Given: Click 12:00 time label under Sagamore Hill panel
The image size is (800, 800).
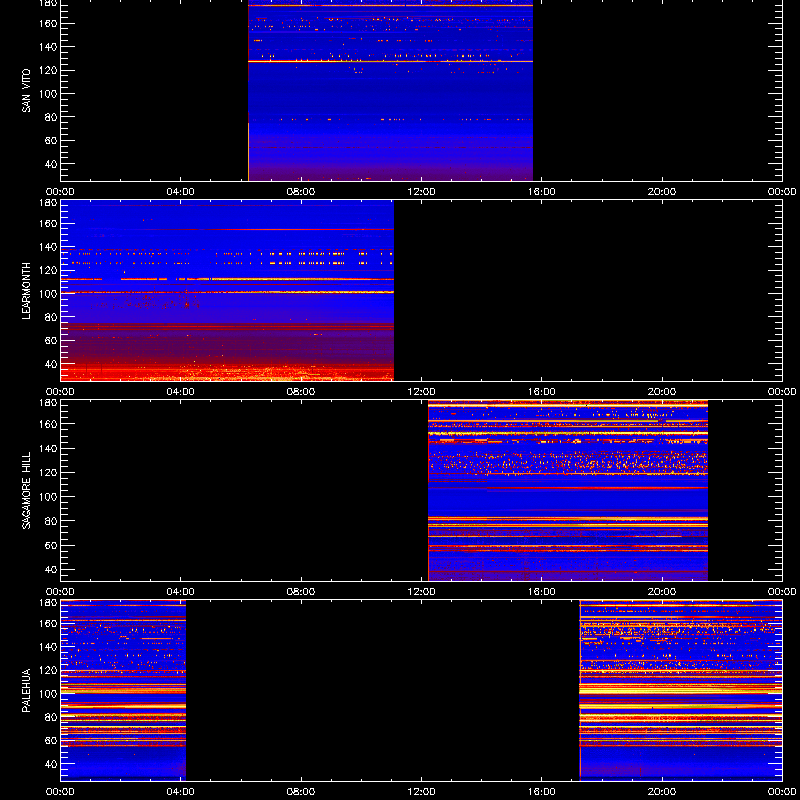Looking at the screenshot, I should tap(421, 592).
